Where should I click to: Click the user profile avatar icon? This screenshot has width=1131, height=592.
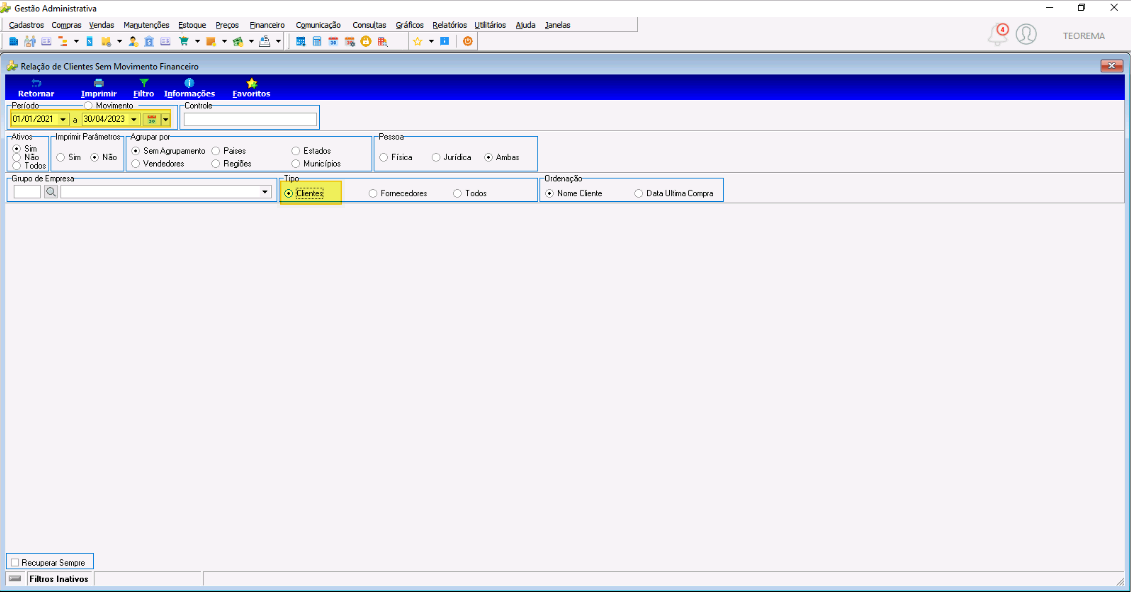tap(1026, 34)
